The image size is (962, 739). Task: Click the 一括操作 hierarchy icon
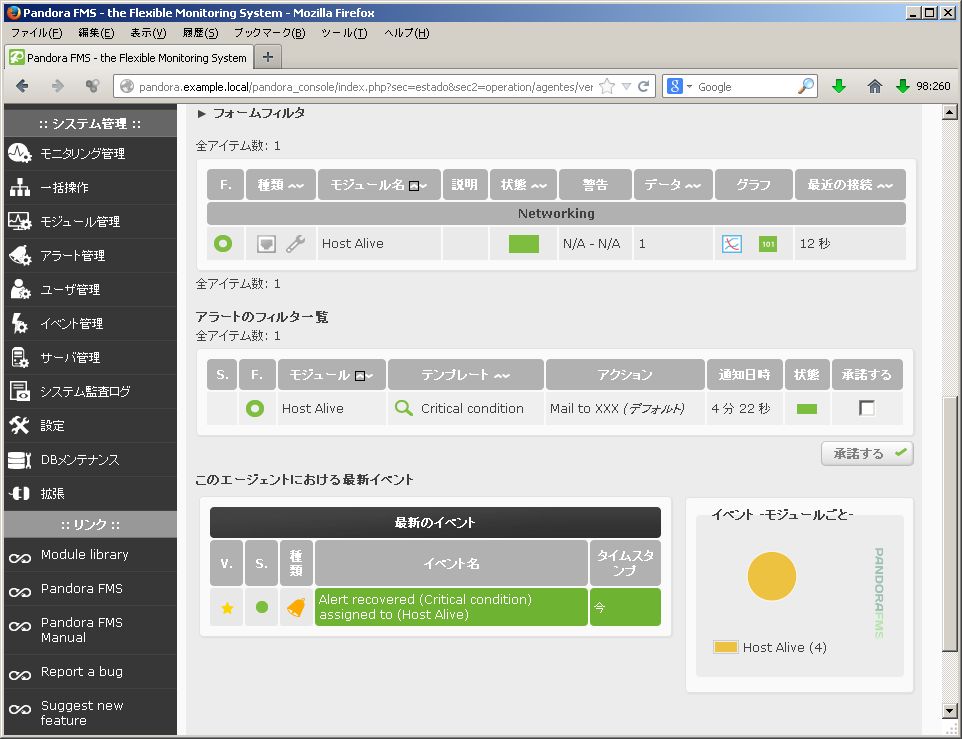[x=20, y=188]
